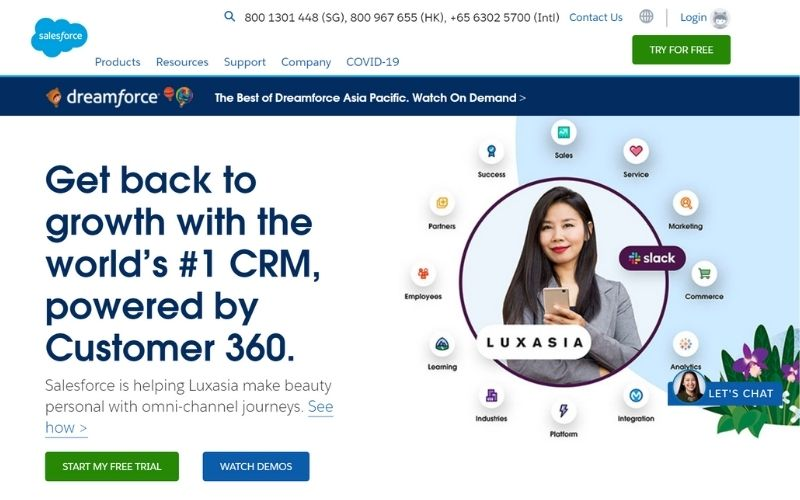Expand the Products menu
The image size is (800, 500).
(117, 62)
